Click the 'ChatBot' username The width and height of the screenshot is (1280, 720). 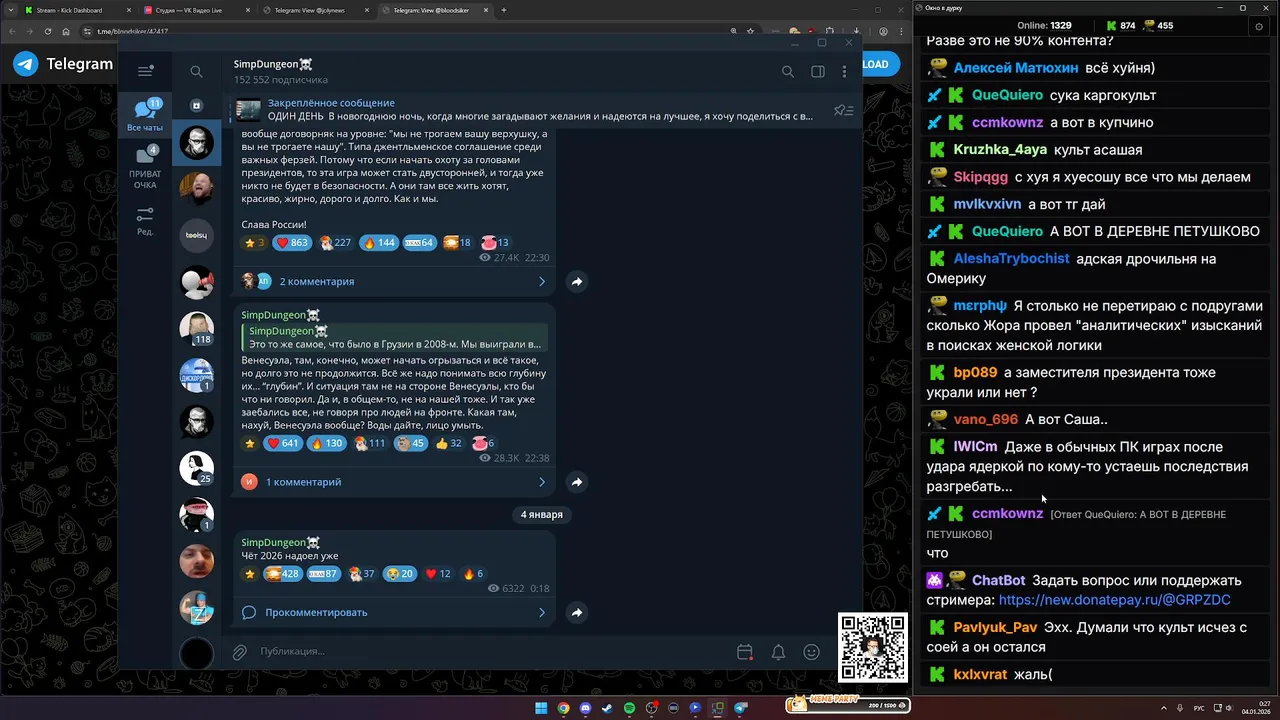(998, 581)
